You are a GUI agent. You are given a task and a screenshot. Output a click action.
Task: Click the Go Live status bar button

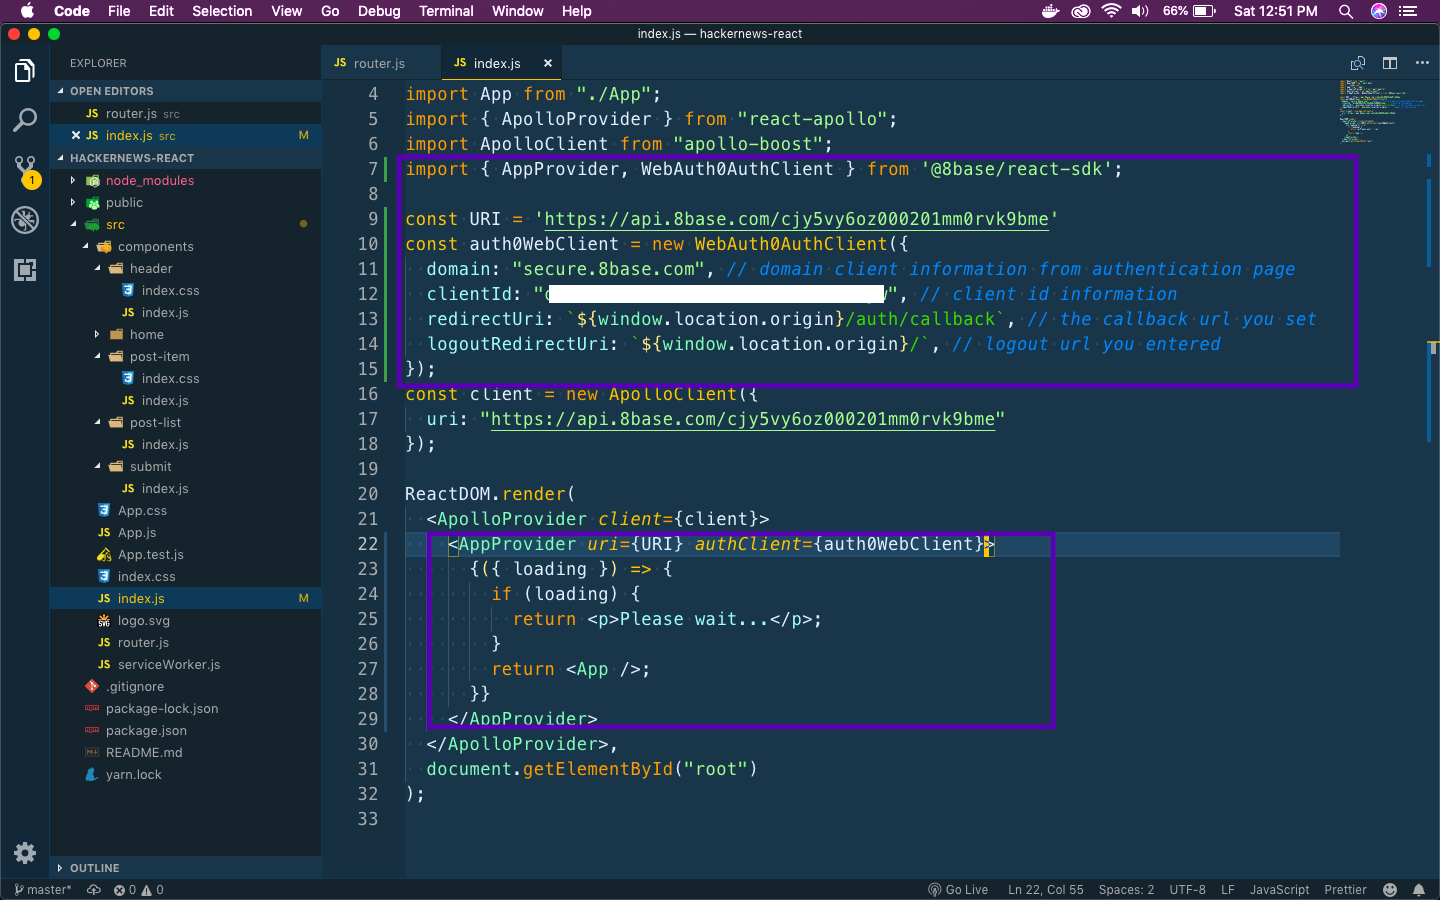958,890
